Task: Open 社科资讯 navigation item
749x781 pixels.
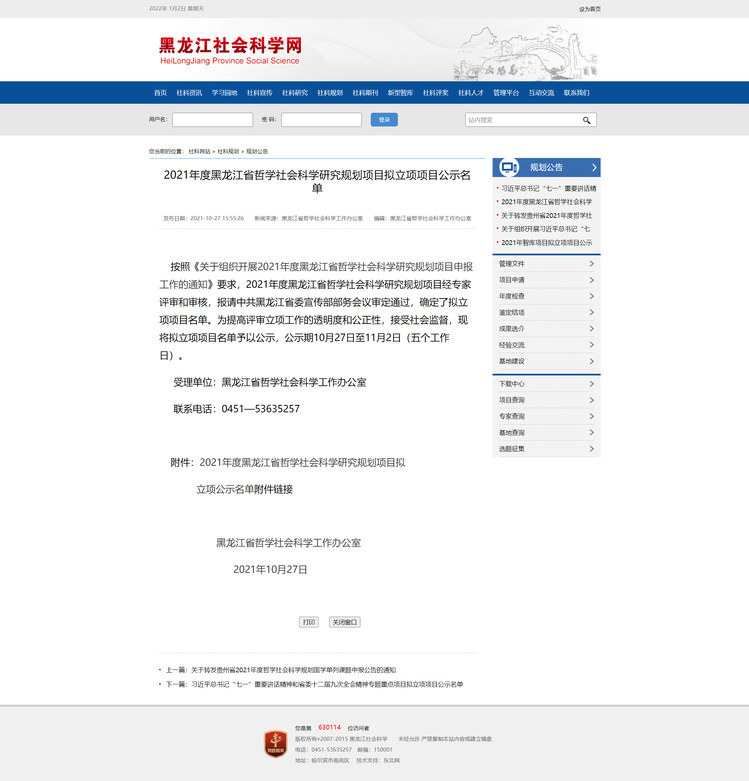Action: [x=189, y=93]
